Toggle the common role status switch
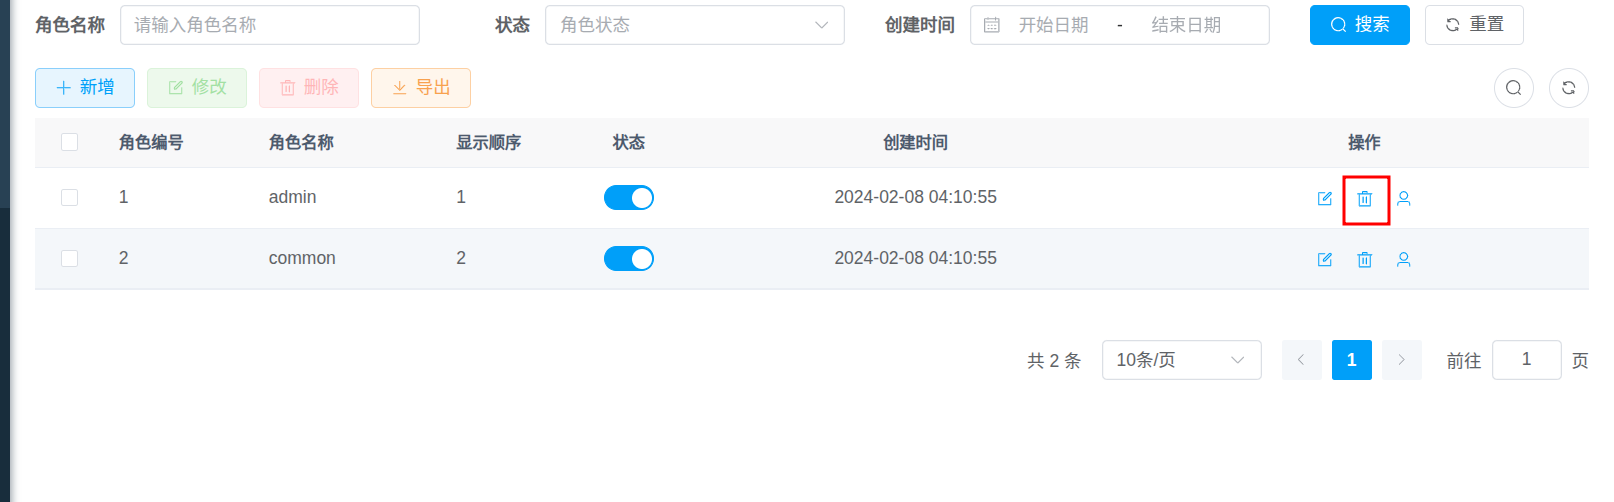Screen dimensions: 1614x502 629,259
